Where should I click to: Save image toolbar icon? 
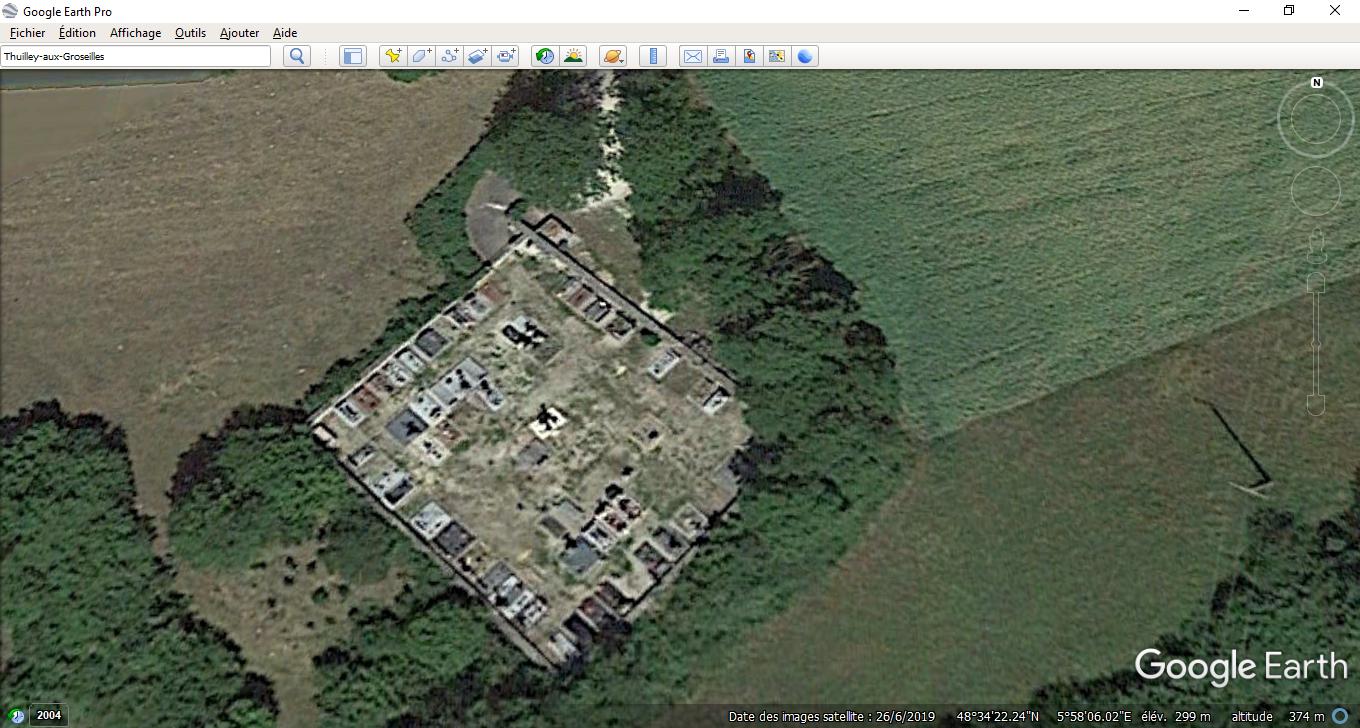748,56
